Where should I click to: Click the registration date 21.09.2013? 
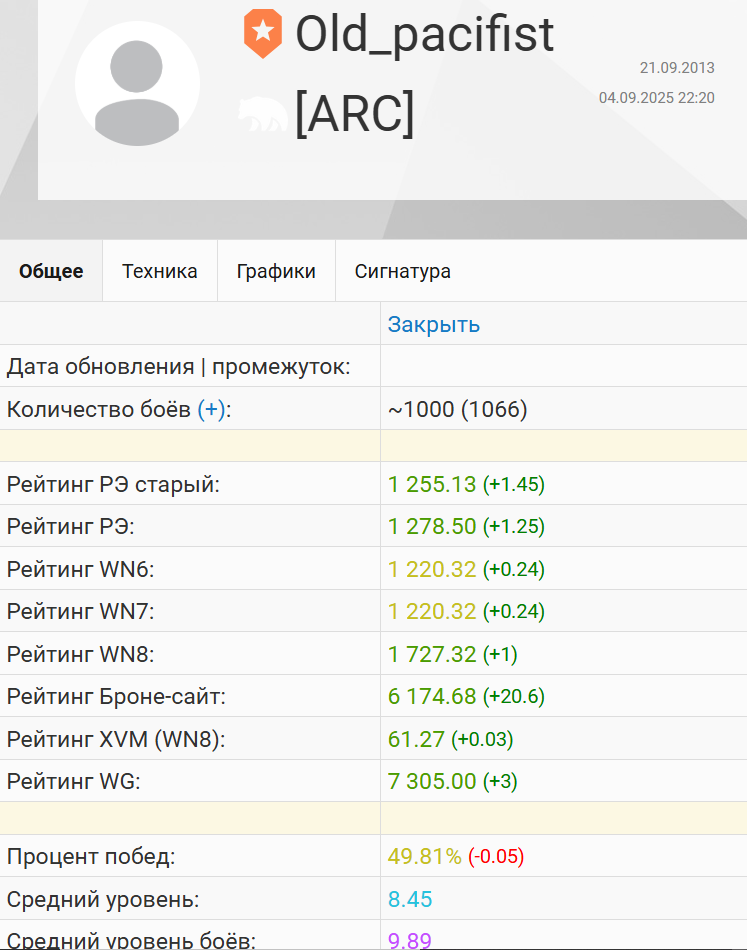(x=677, y=68)
